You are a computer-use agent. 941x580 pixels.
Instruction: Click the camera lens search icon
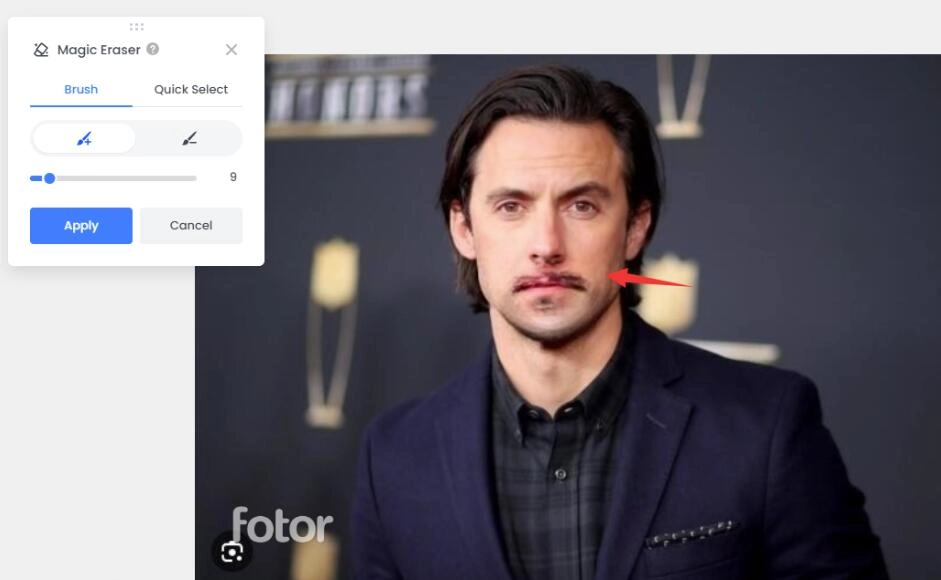tap(232, 552)
